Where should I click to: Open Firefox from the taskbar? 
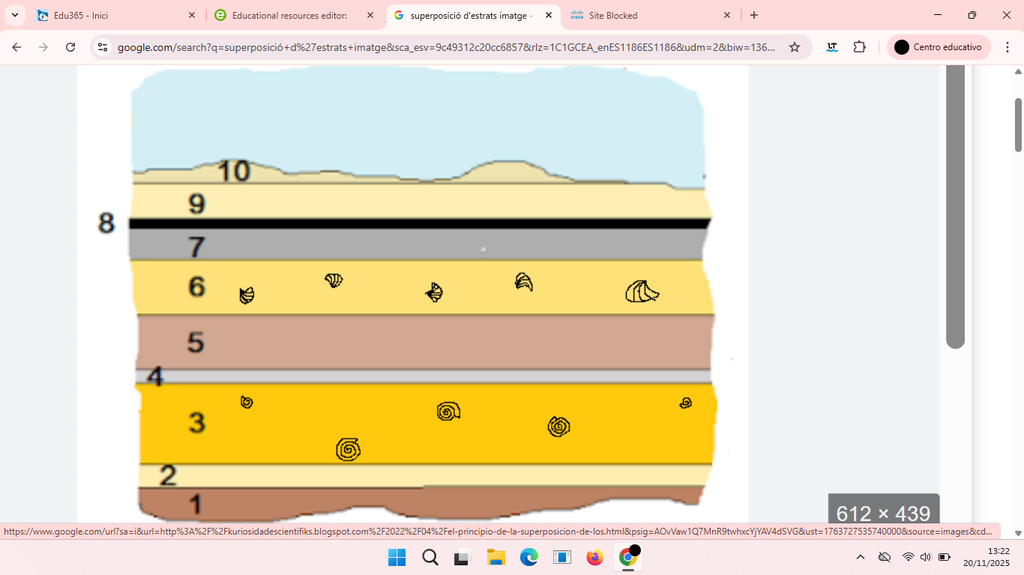click(x=594, y=557)
